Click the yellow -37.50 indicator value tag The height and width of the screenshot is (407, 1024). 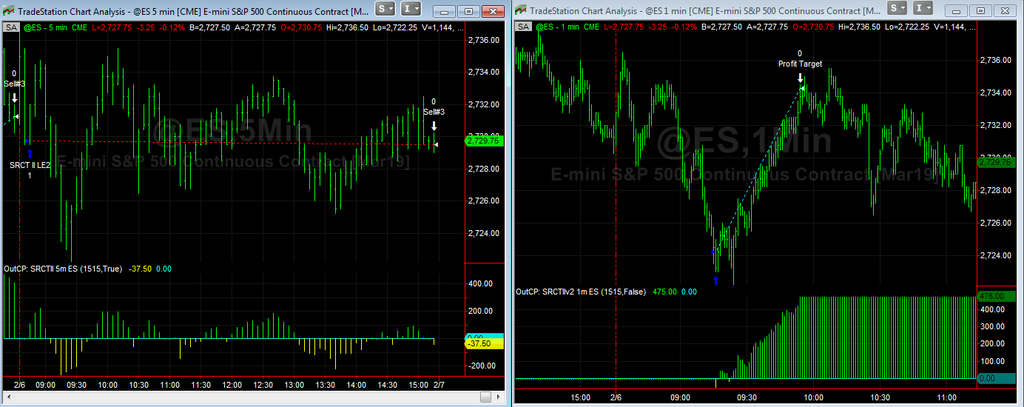pos(483,343)
